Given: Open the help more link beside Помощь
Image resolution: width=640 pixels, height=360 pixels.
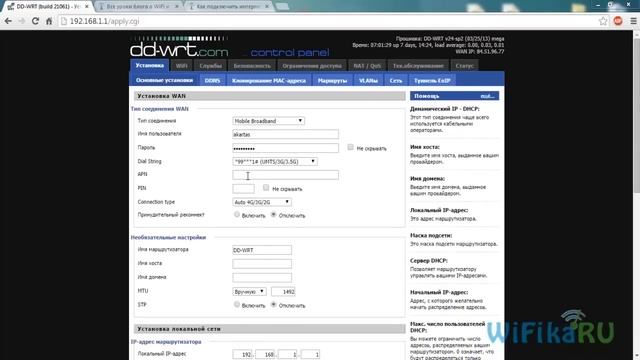Looking at the screenshot, I should point(487,96).
